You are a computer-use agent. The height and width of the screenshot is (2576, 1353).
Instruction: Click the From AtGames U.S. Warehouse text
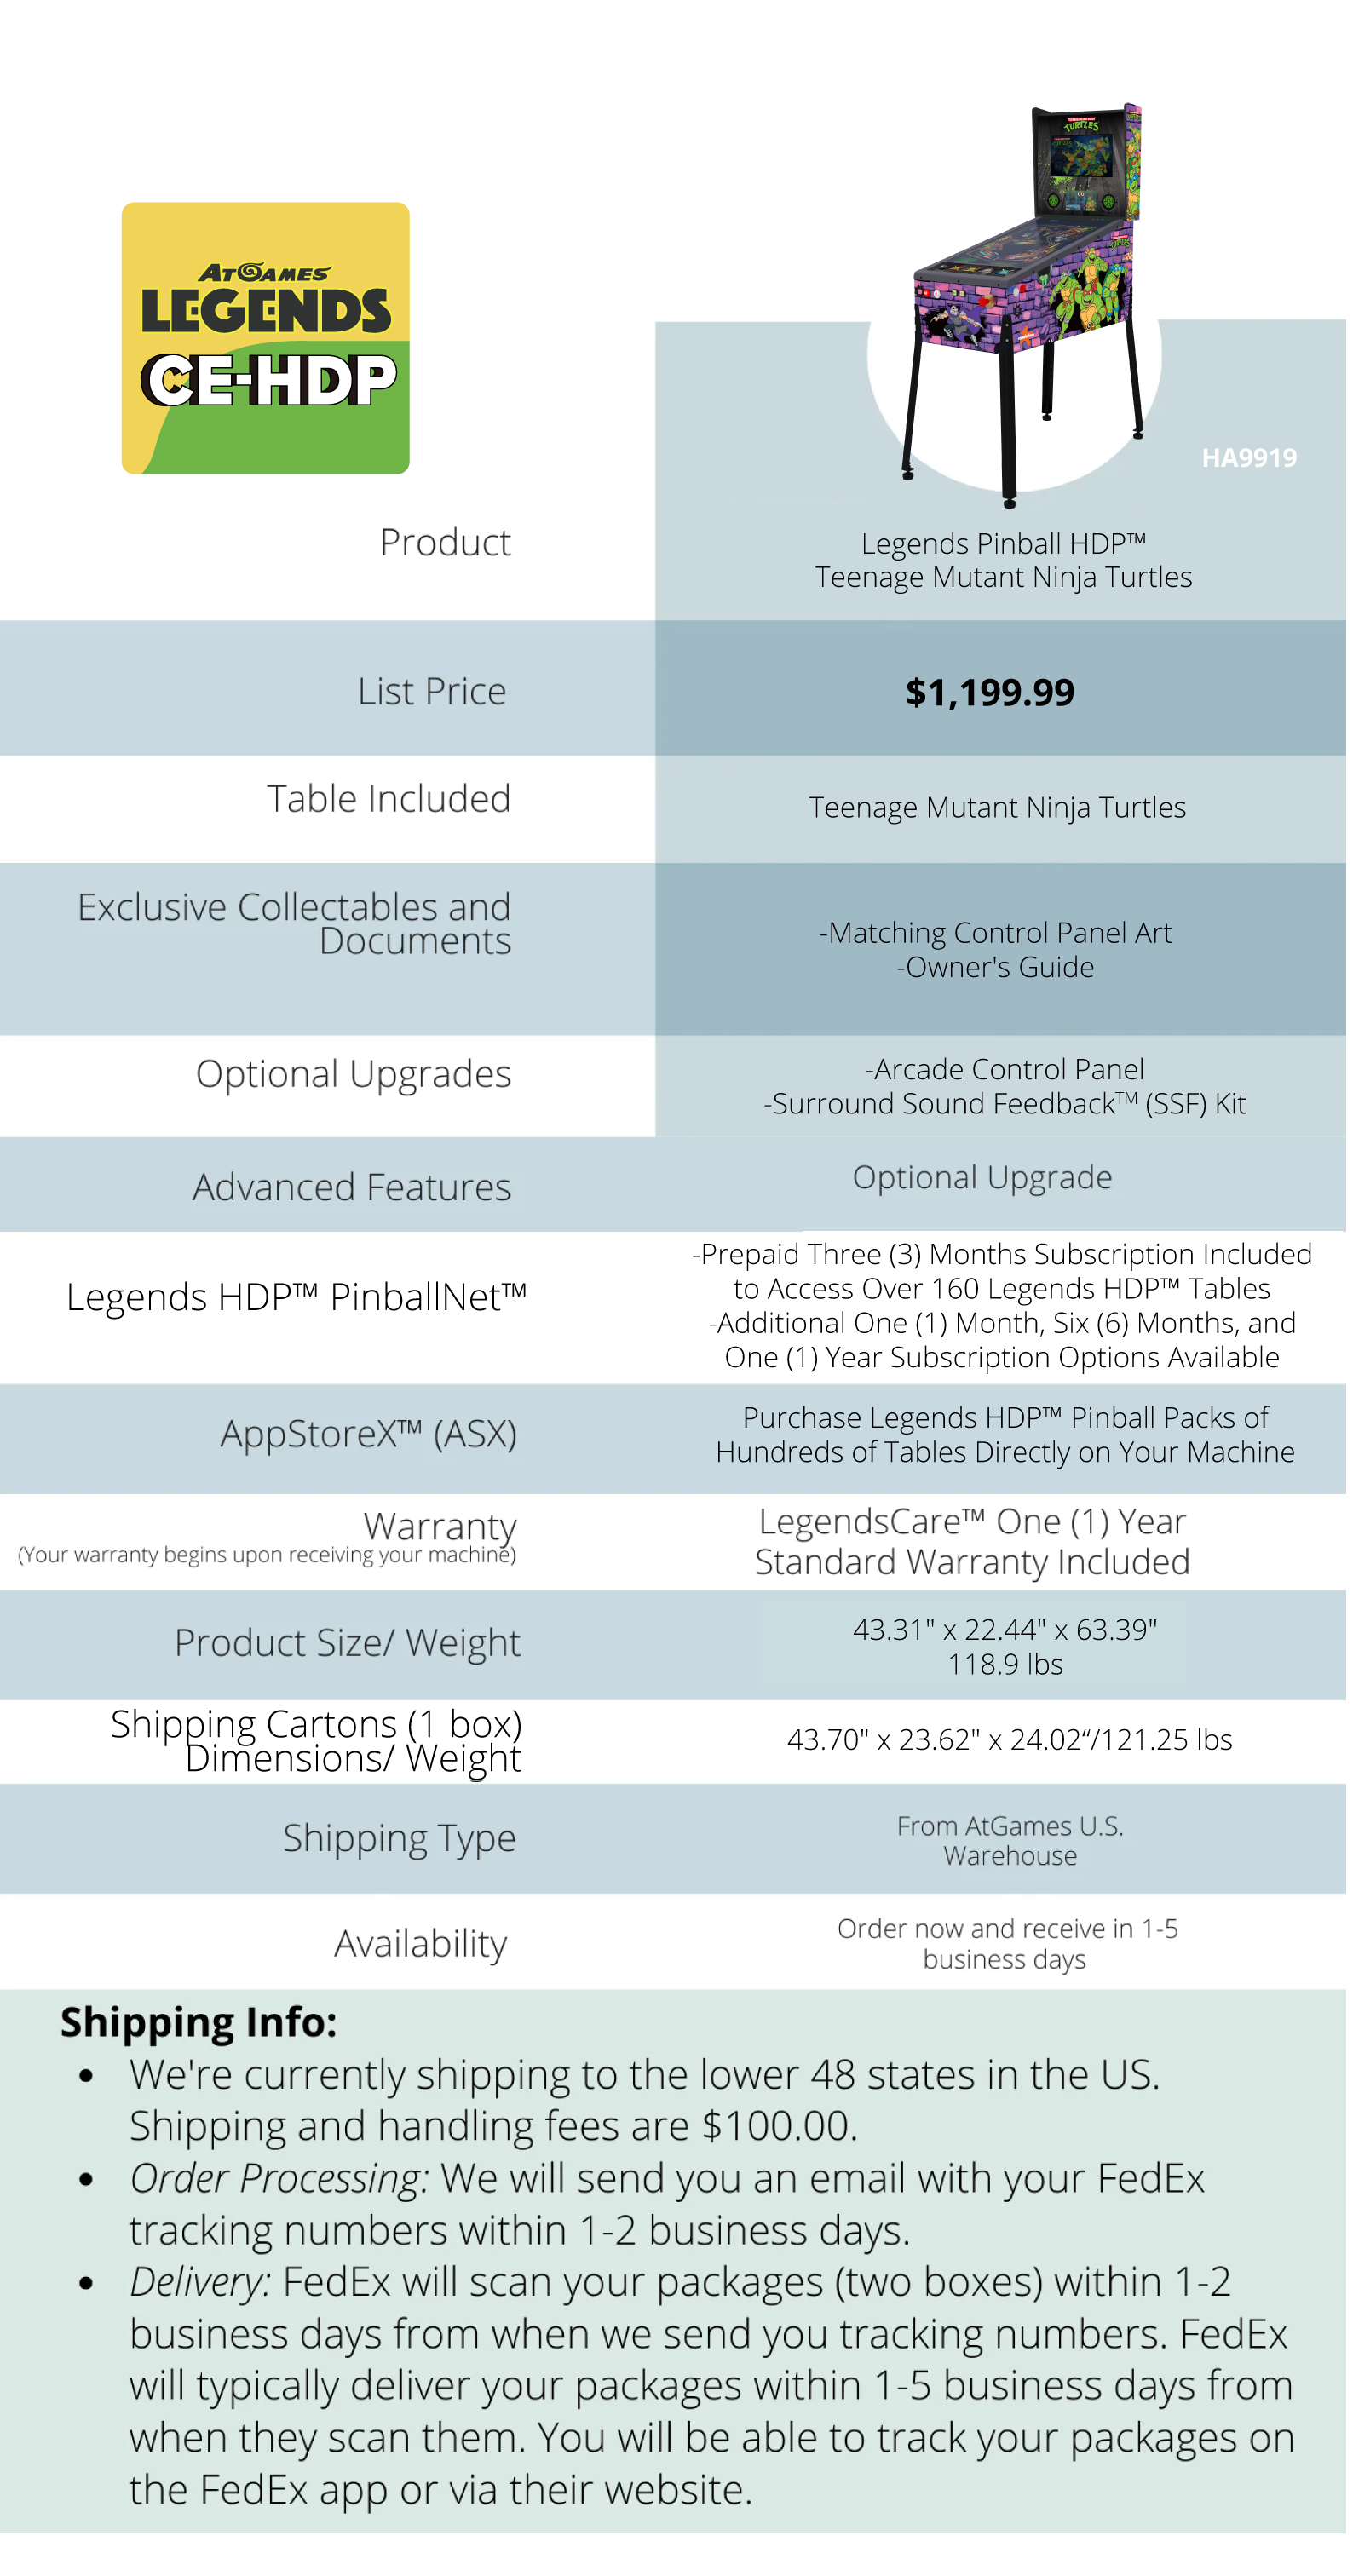coord(1010,1841)
